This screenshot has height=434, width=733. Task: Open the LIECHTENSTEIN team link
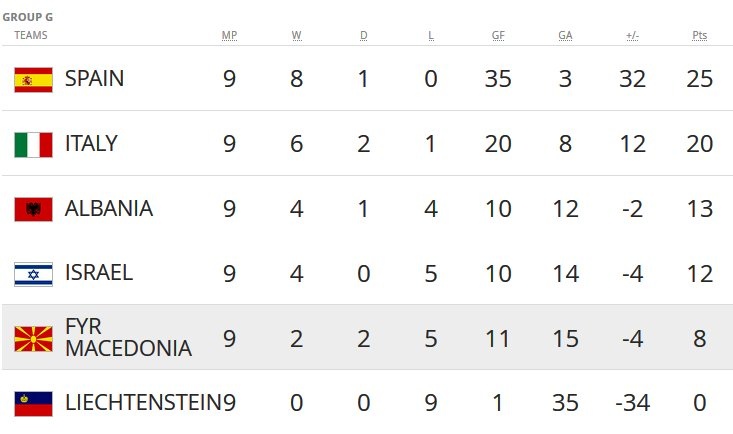(x=142, y=403)
